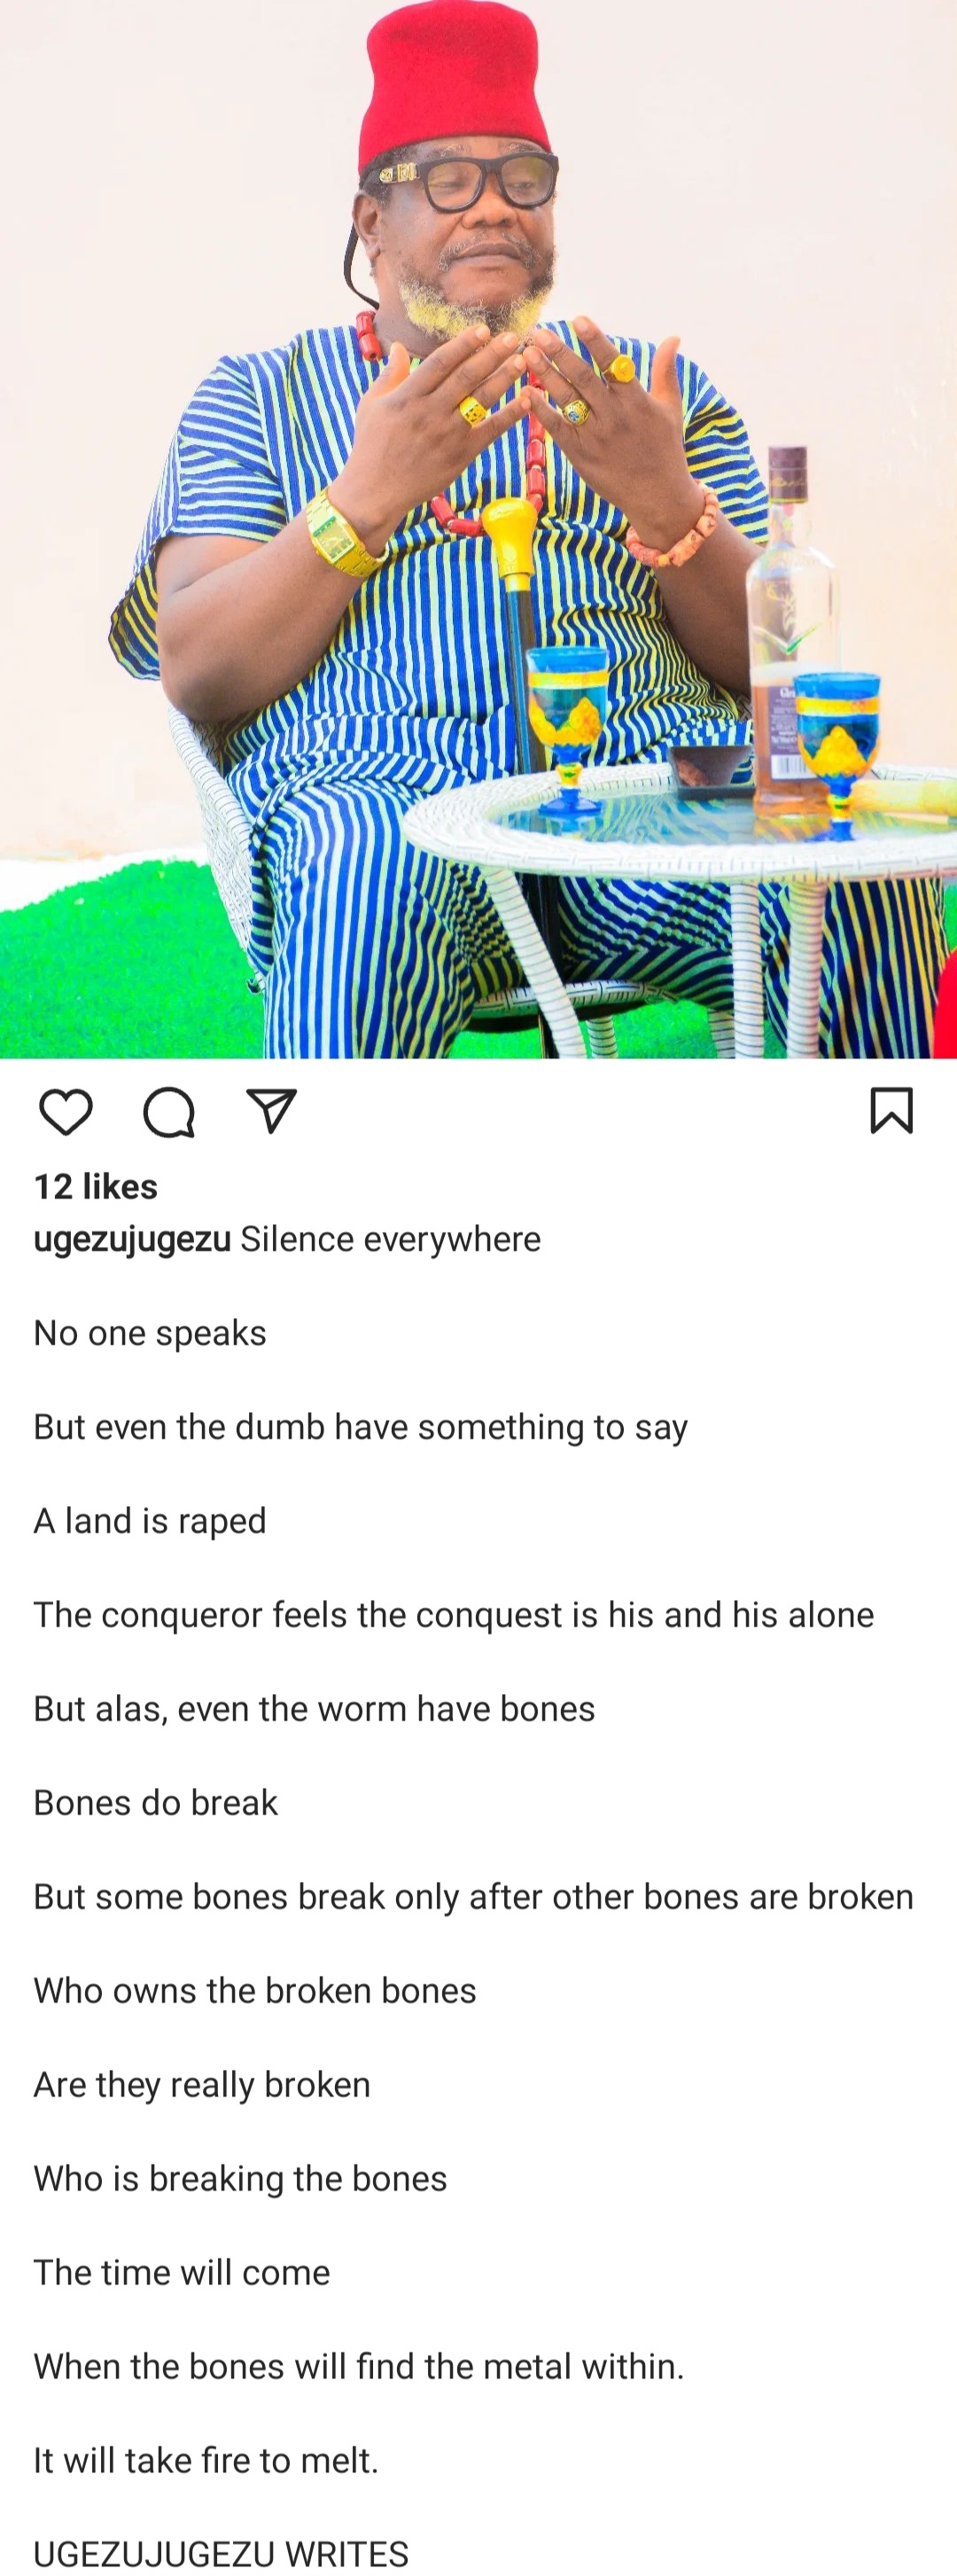Tap the line 'Who owns the broken bones'
This screenshot has width=957, height=2576.
point(255,1991)
